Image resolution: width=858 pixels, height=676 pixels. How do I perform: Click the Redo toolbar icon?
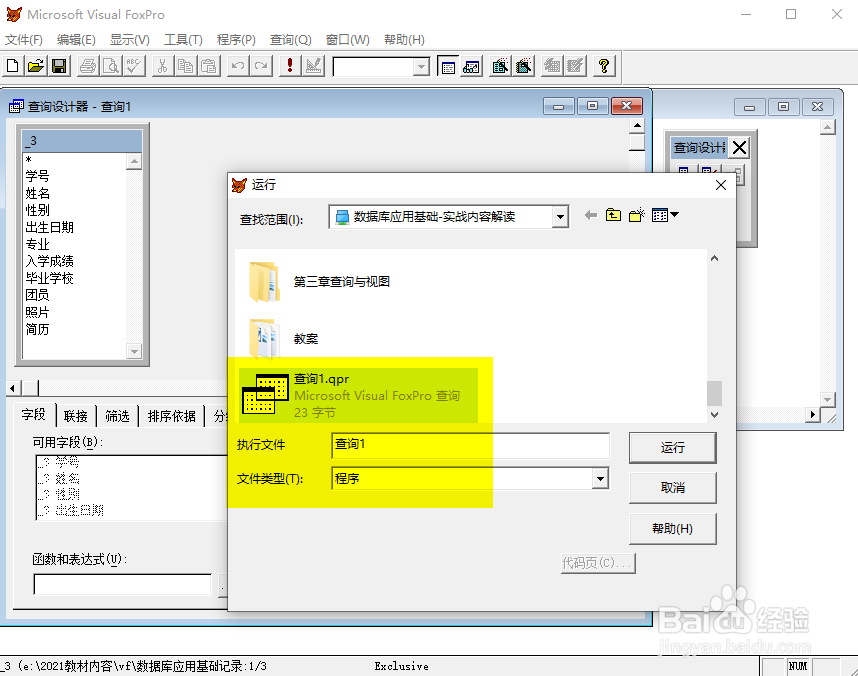tap(261, 66)
